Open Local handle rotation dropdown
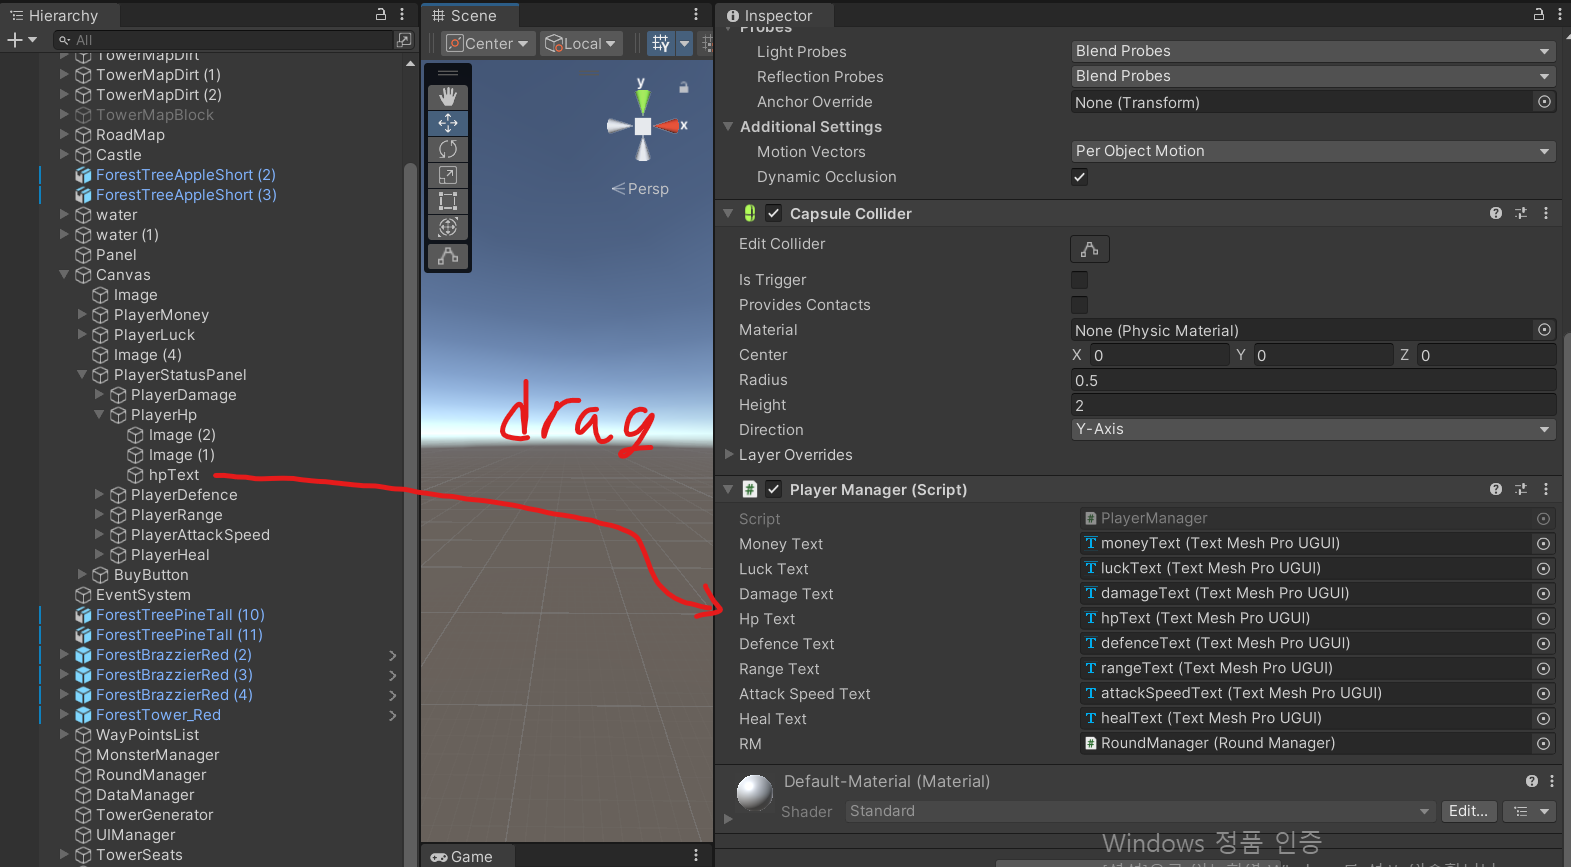 tap(581, 43)
